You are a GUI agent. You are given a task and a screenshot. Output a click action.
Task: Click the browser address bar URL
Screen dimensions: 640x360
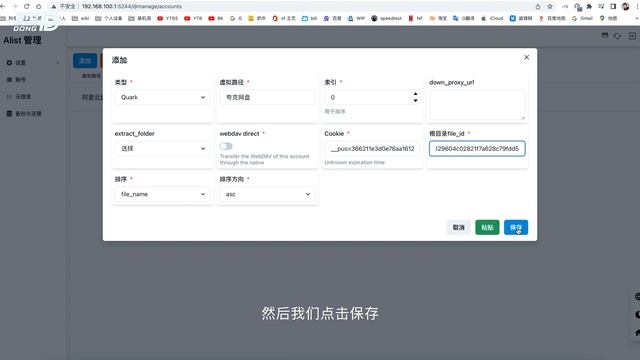pyautogui.click(x=131, y=7)
